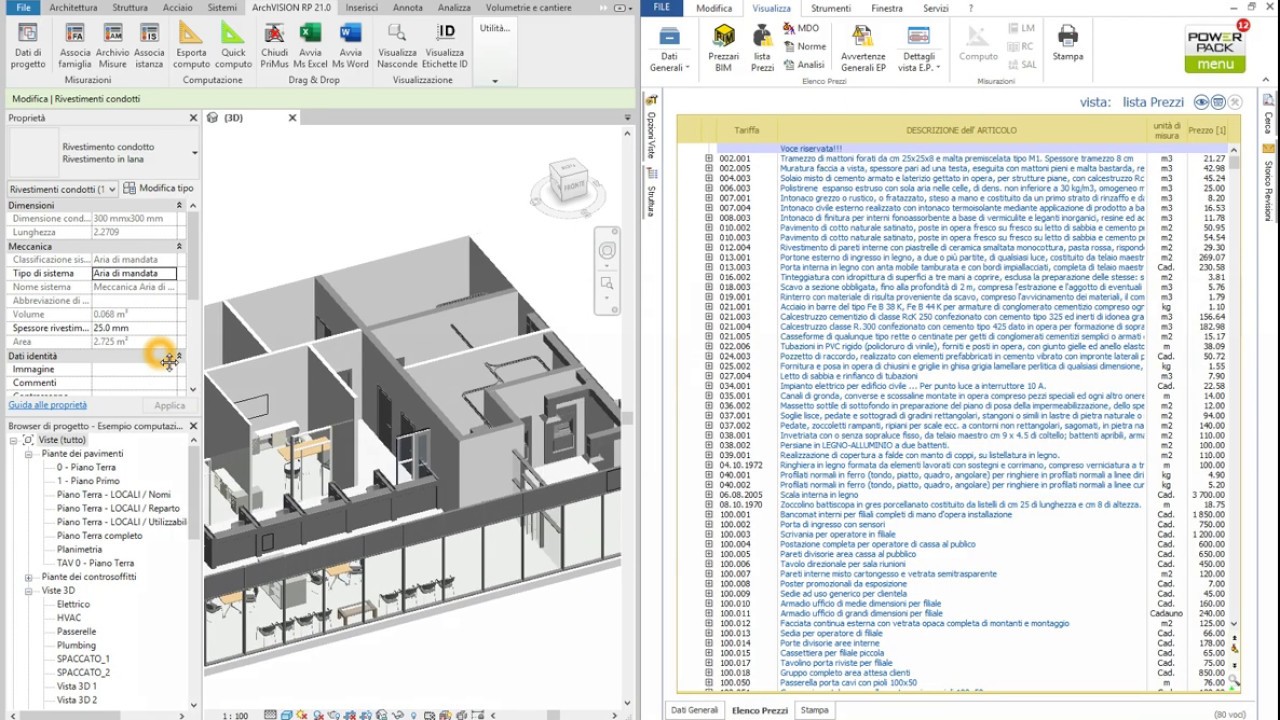The image size is (1280, 720).
Task: Switch to Stampa bottom tab
Action: pos(814,710)
